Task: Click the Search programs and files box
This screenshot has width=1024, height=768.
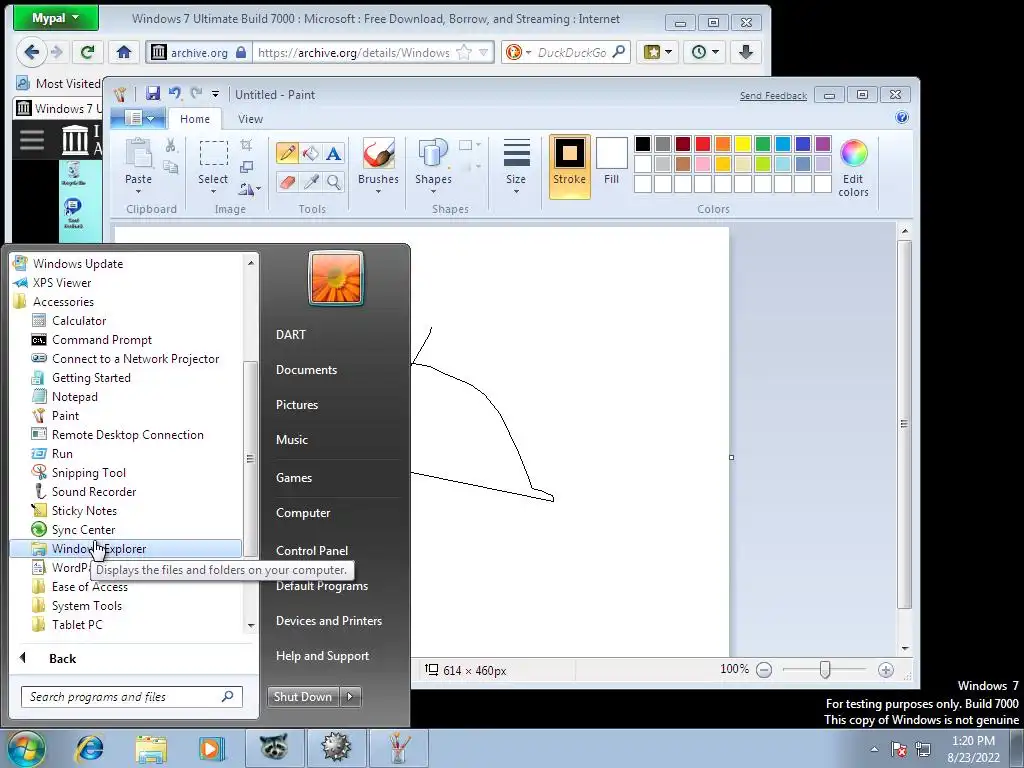Action: pos(131,697)
